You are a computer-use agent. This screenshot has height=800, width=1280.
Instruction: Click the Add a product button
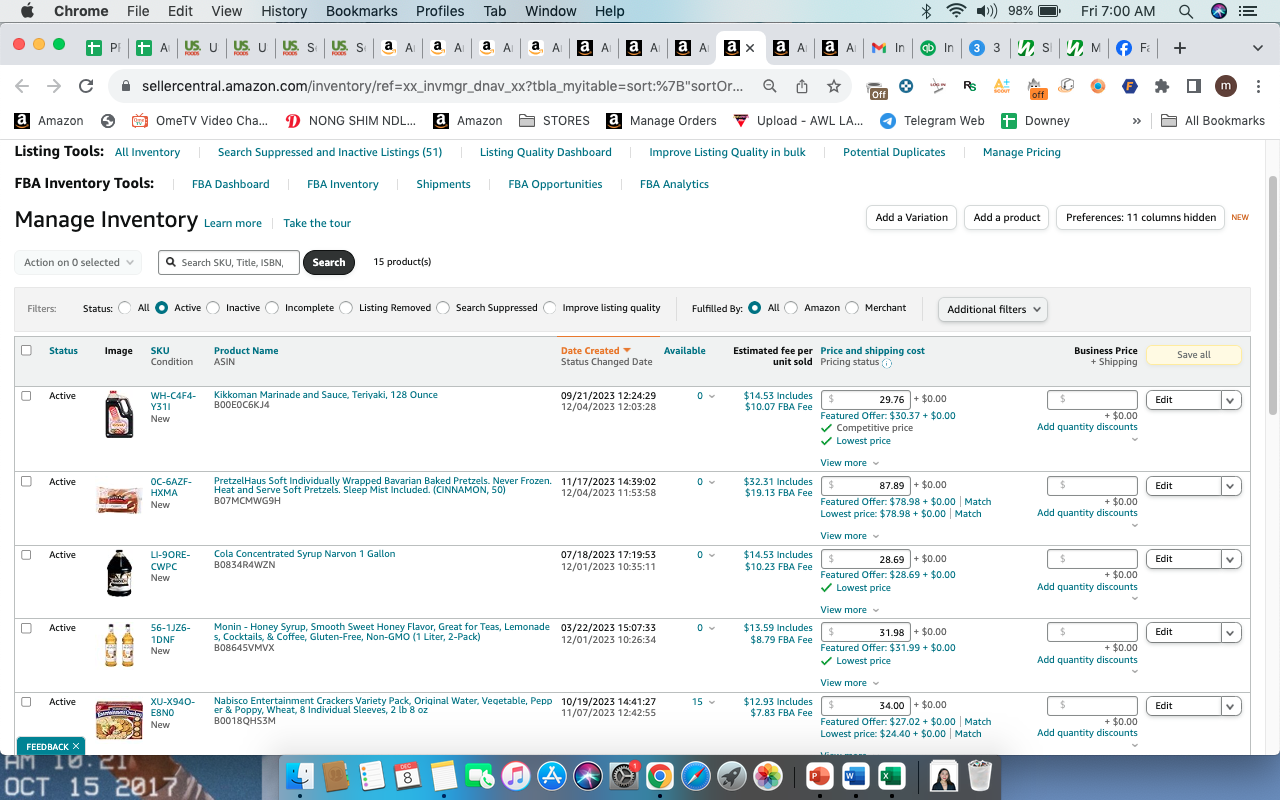pyautogui.click(x=1007, y=217)
